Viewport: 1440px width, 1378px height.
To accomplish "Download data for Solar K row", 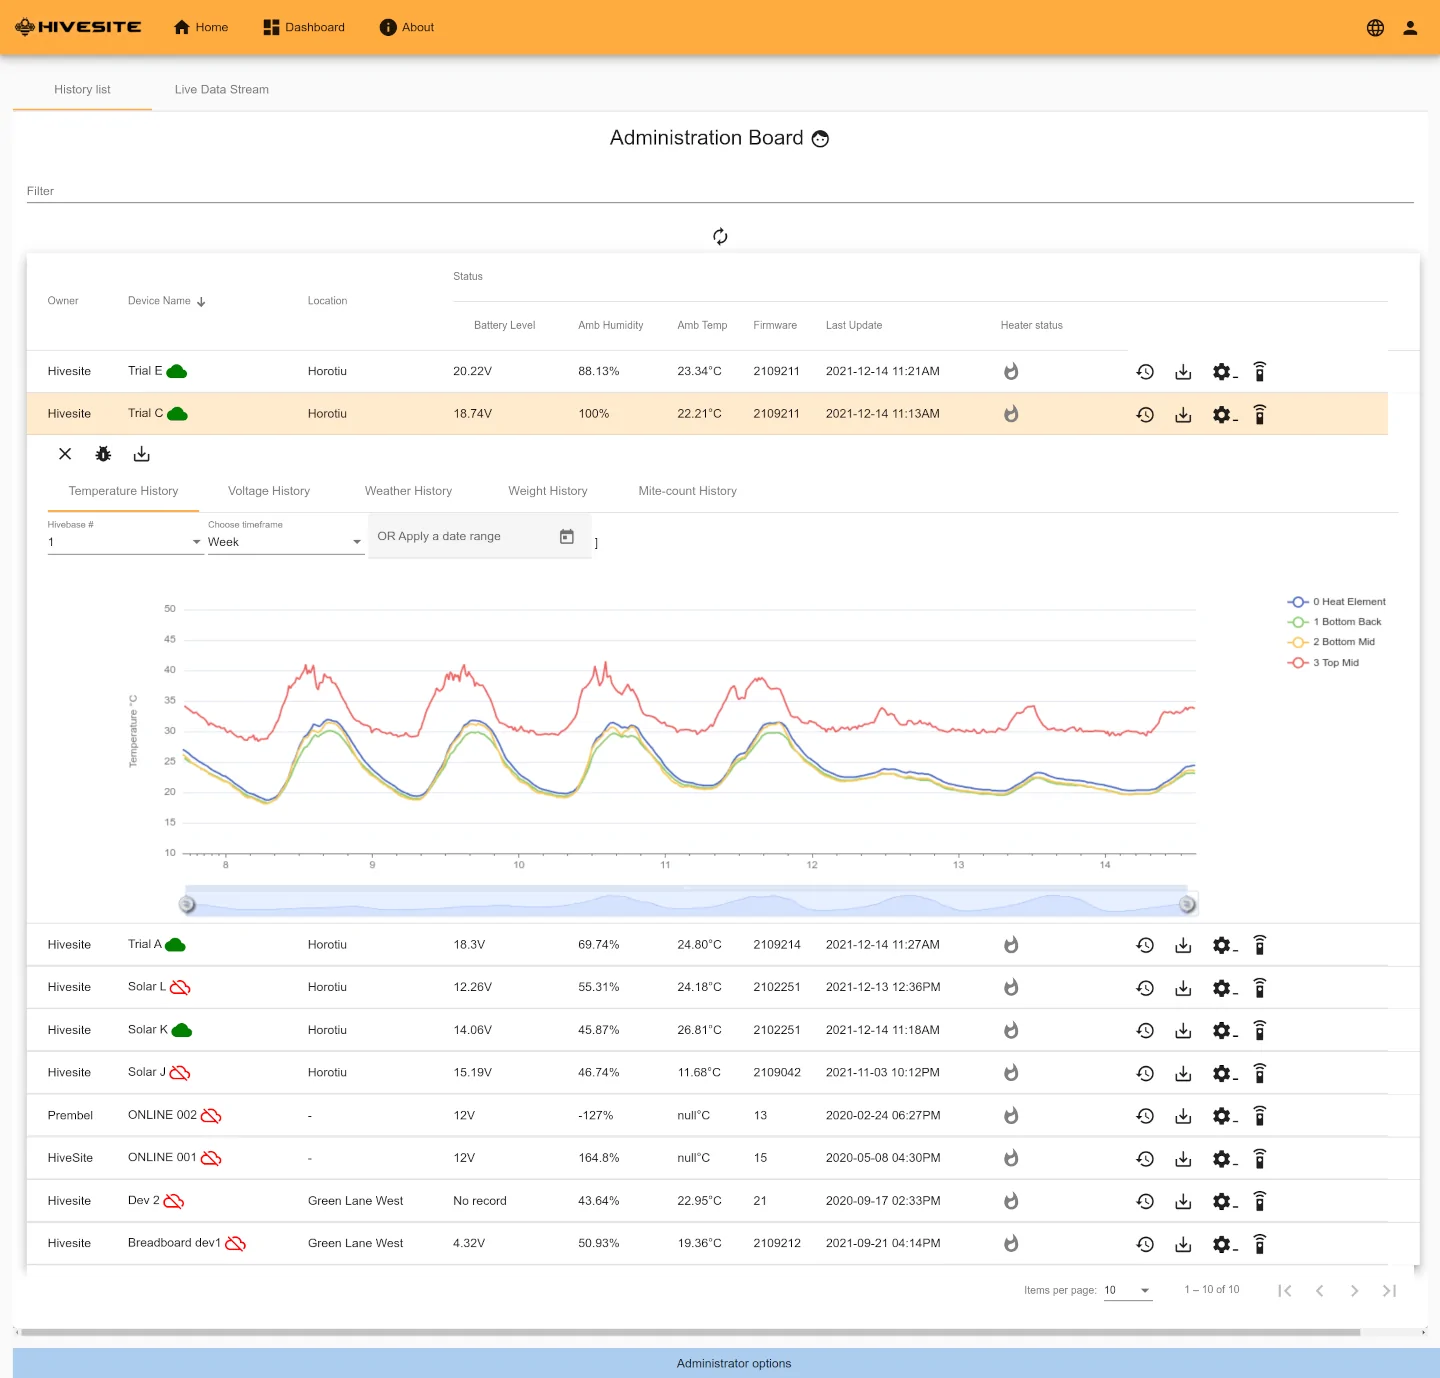I will click(x=1183, y=1030).
